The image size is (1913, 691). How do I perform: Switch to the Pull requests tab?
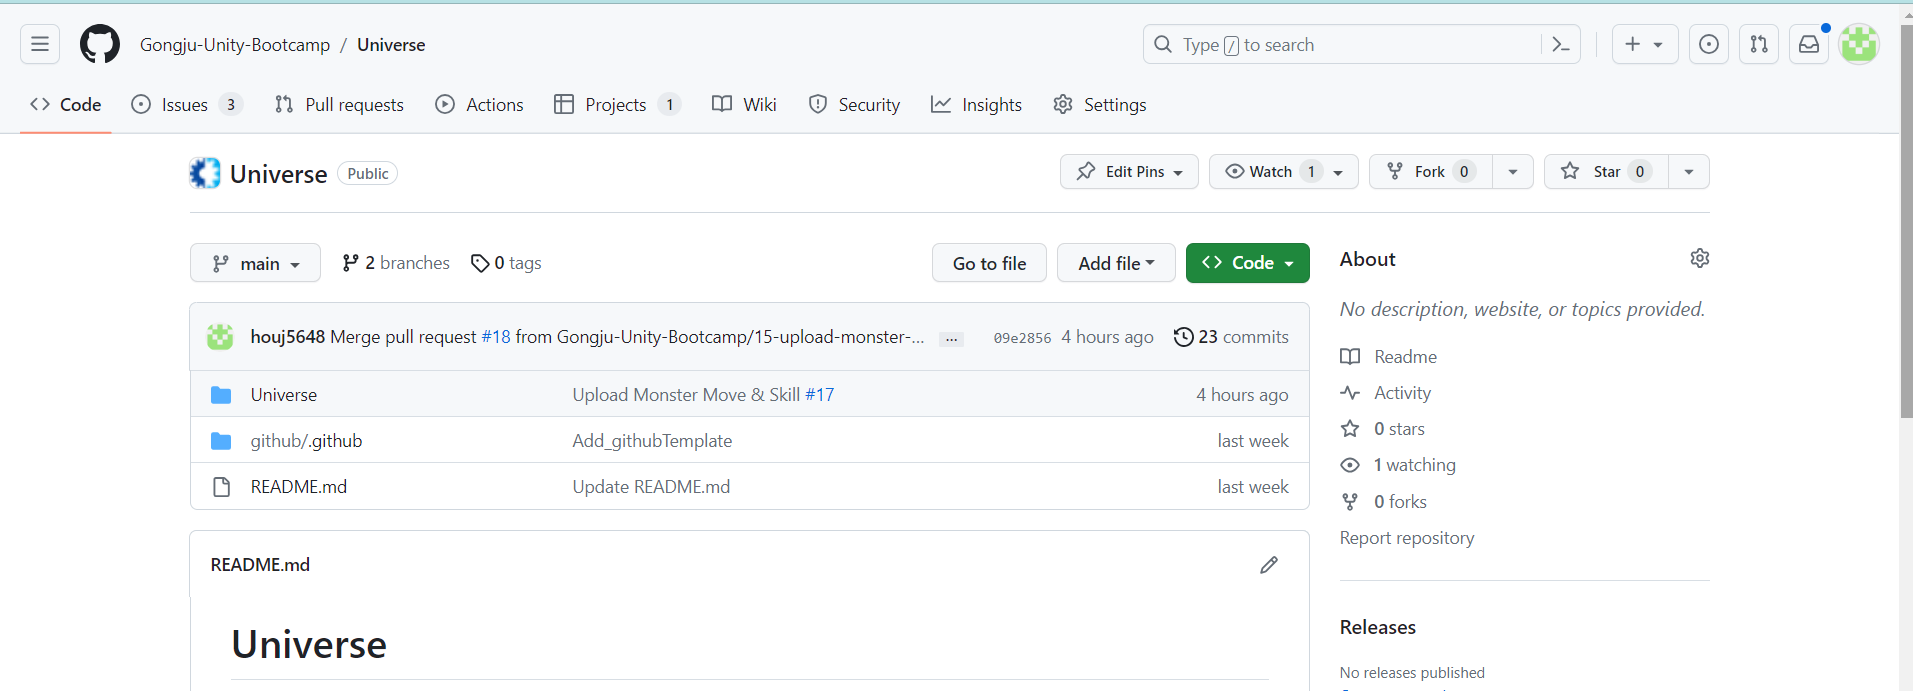[x=339, y=105]
